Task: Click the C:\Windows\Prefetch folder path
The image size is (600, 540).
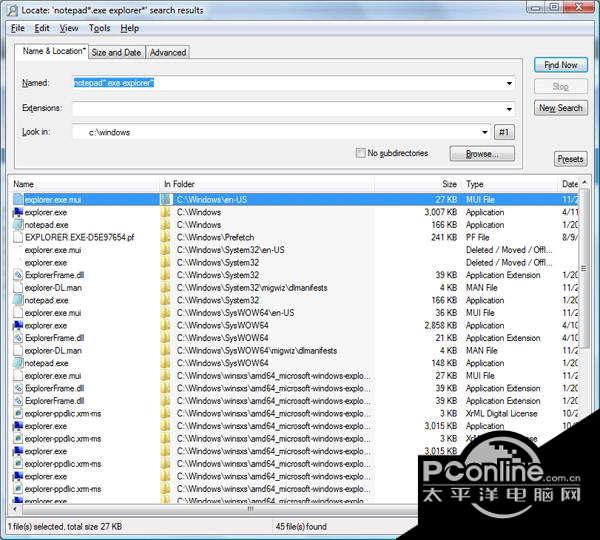Action: coord(215,237)
